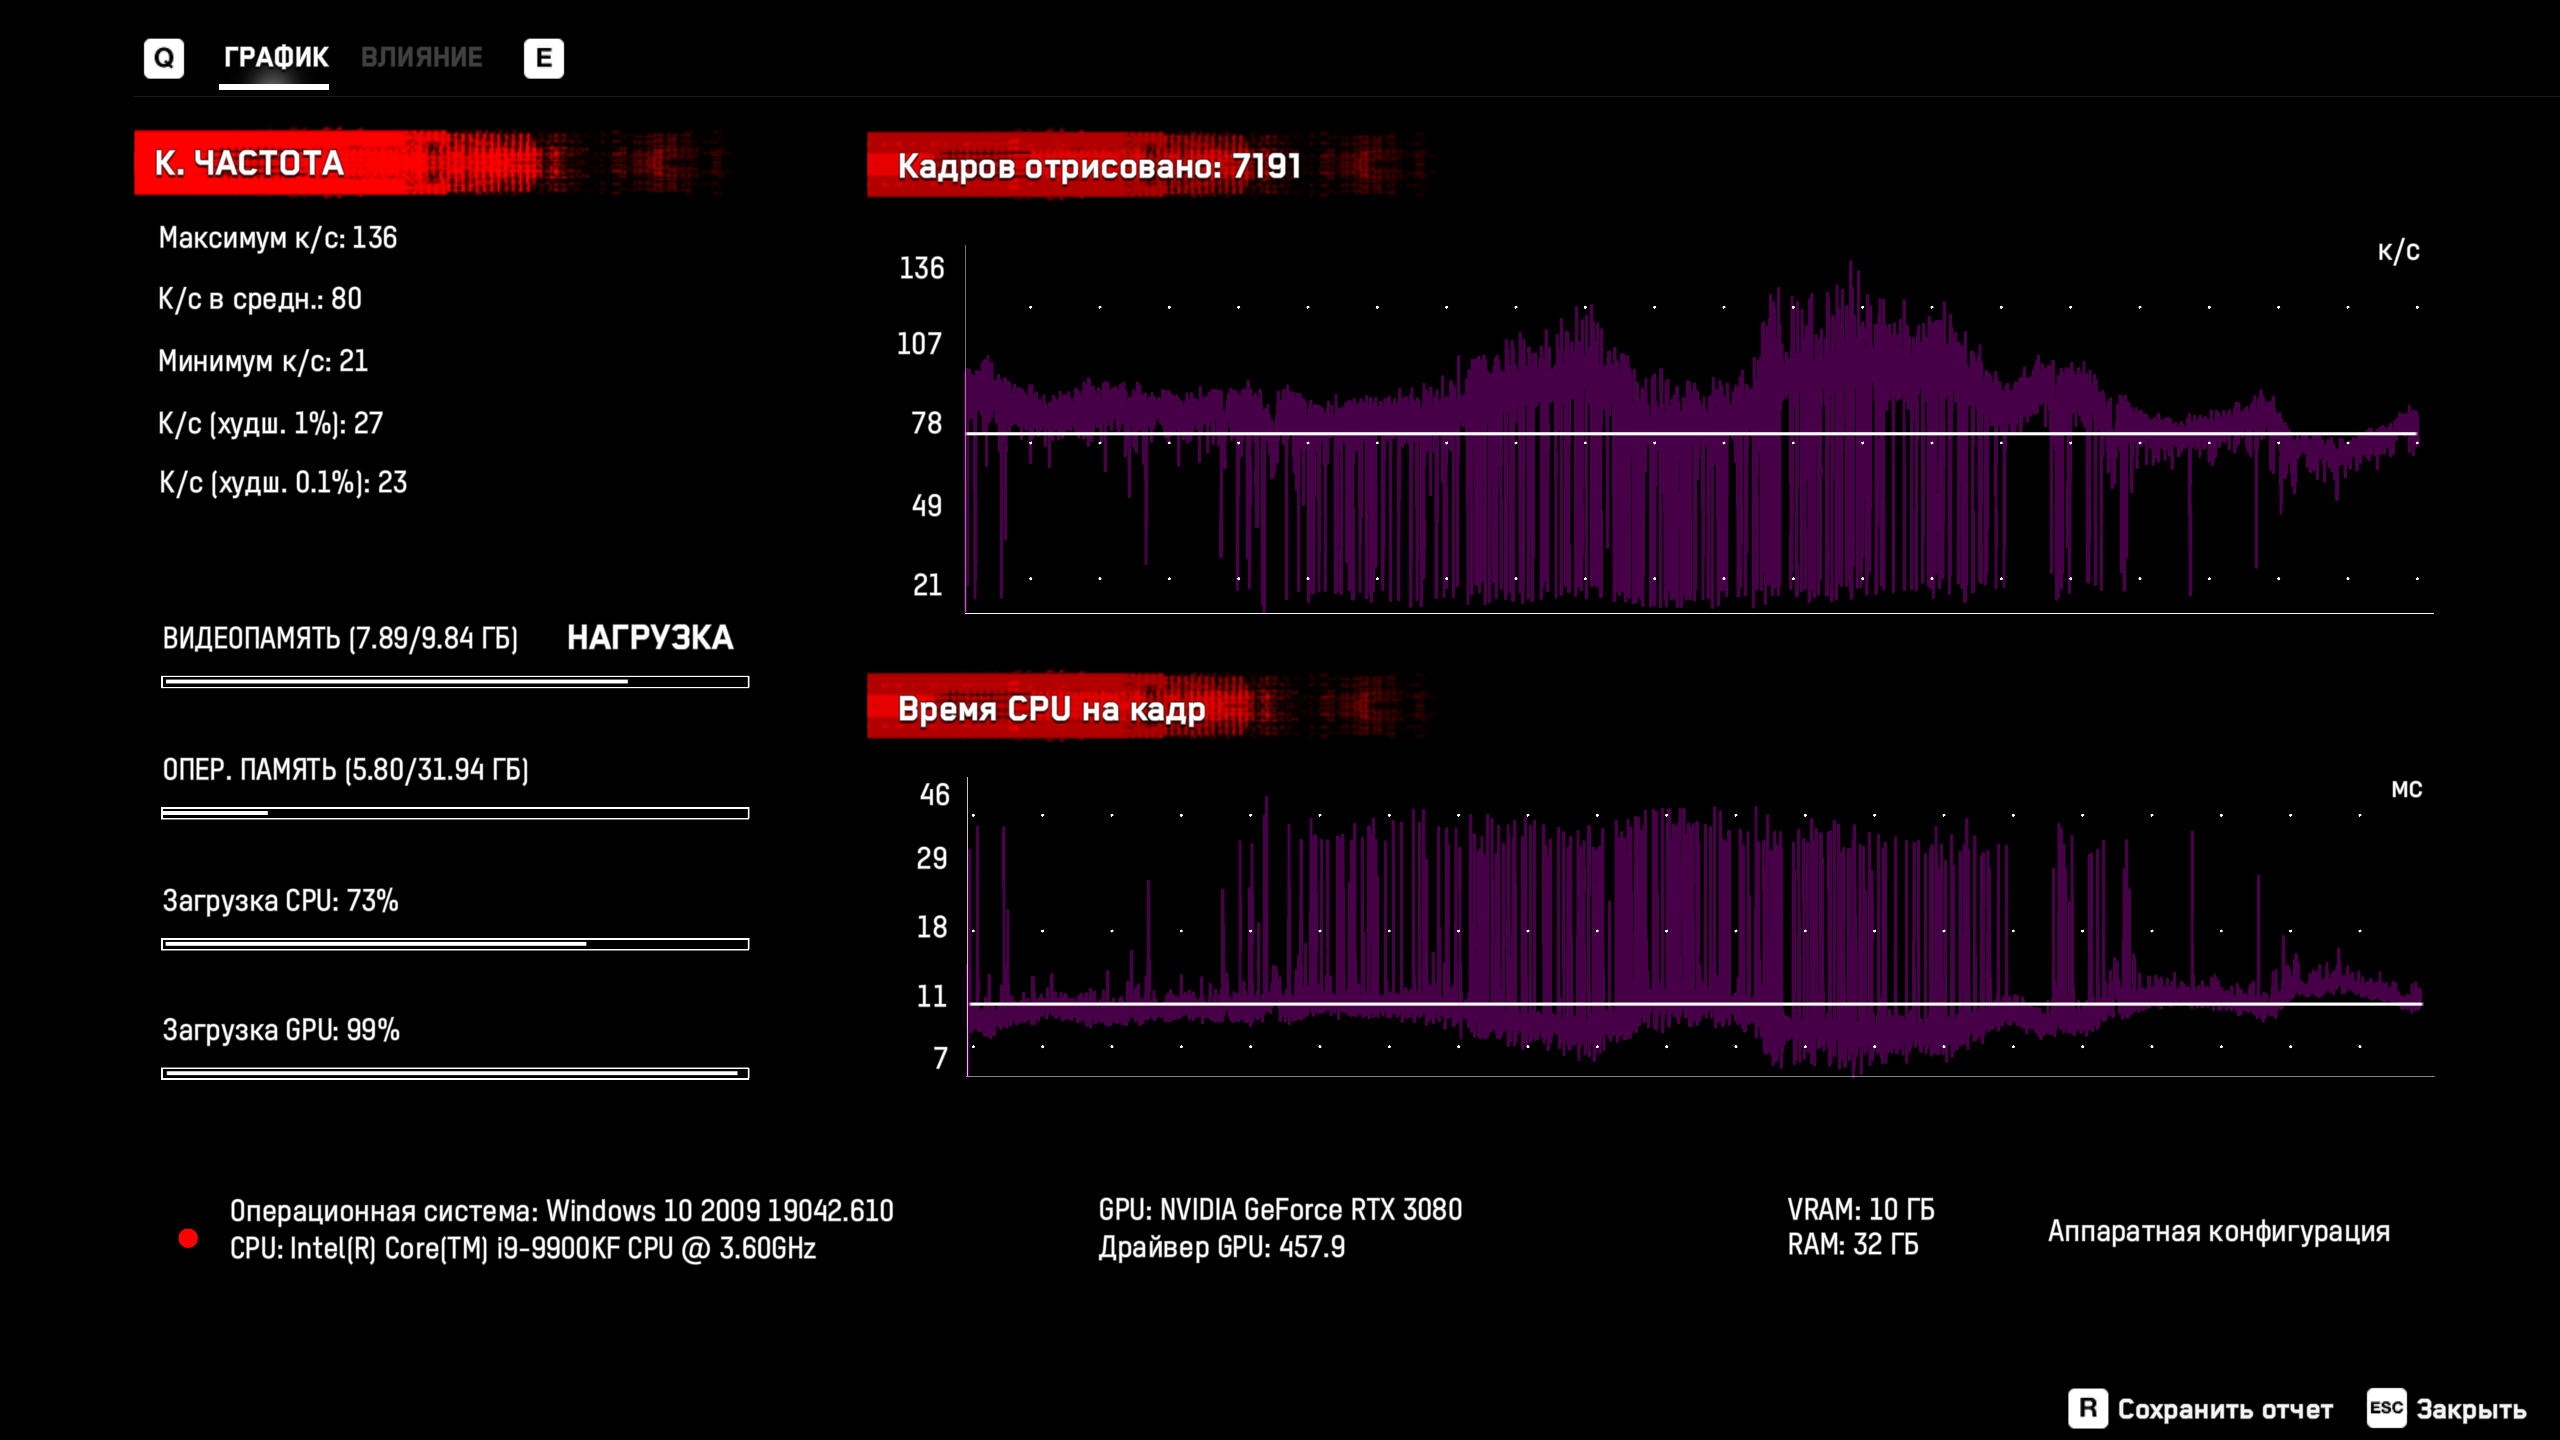This screenshot has width=2560, height=1440.
Task: Click the Q key icon
Action: [x=163, y=58]
